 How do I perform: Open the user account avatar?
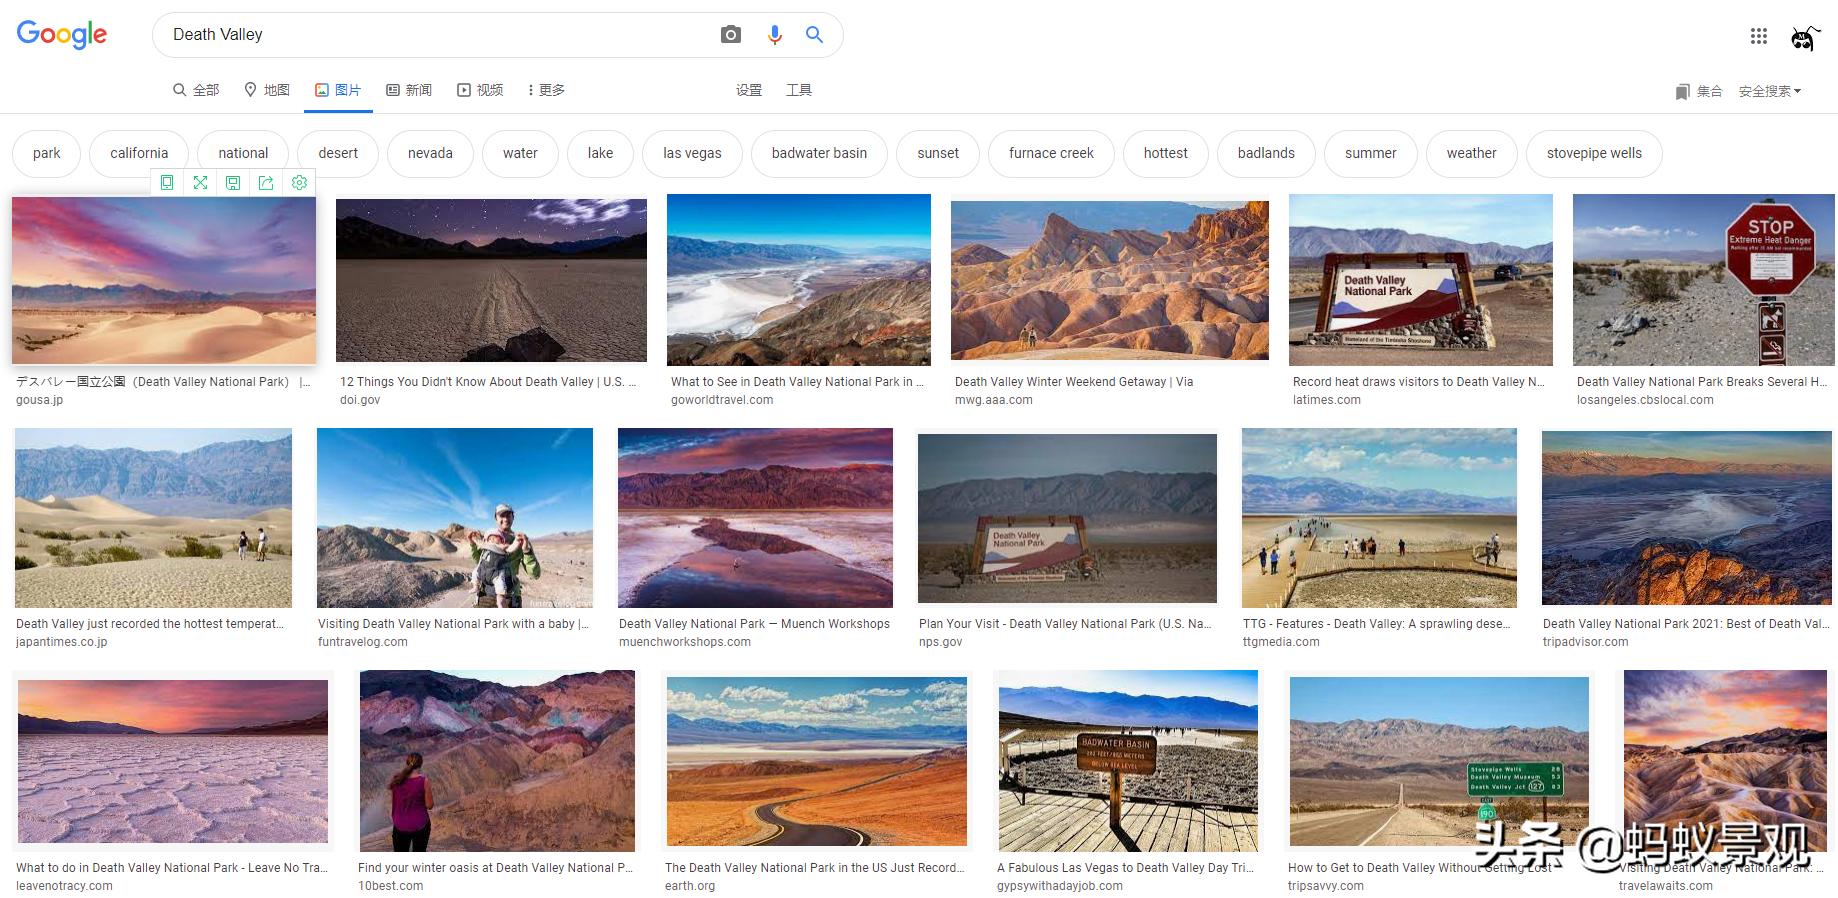click(x=1804, y=37)
